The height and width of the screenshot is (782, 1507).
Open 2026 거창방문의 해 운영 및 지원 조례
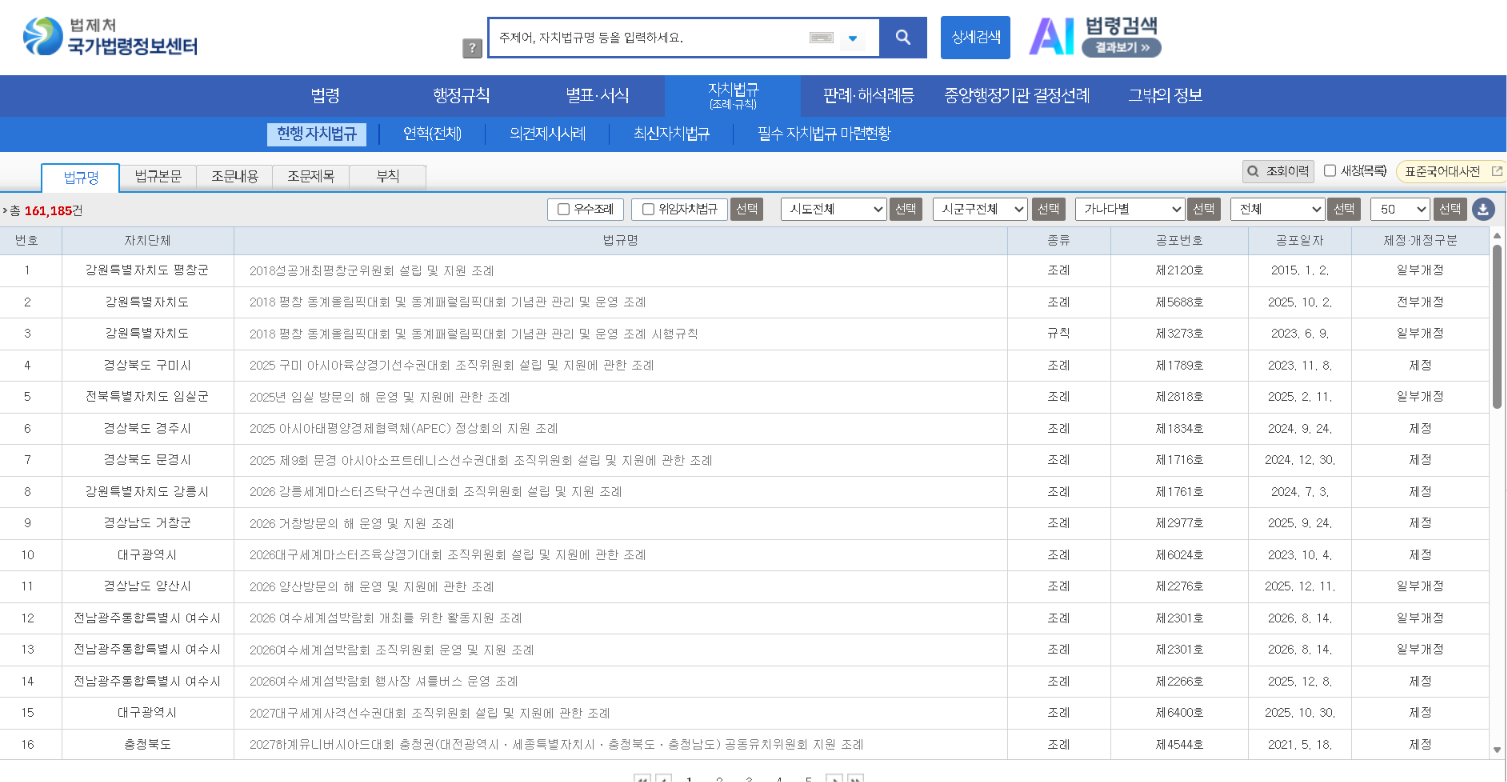click(351, 523)
